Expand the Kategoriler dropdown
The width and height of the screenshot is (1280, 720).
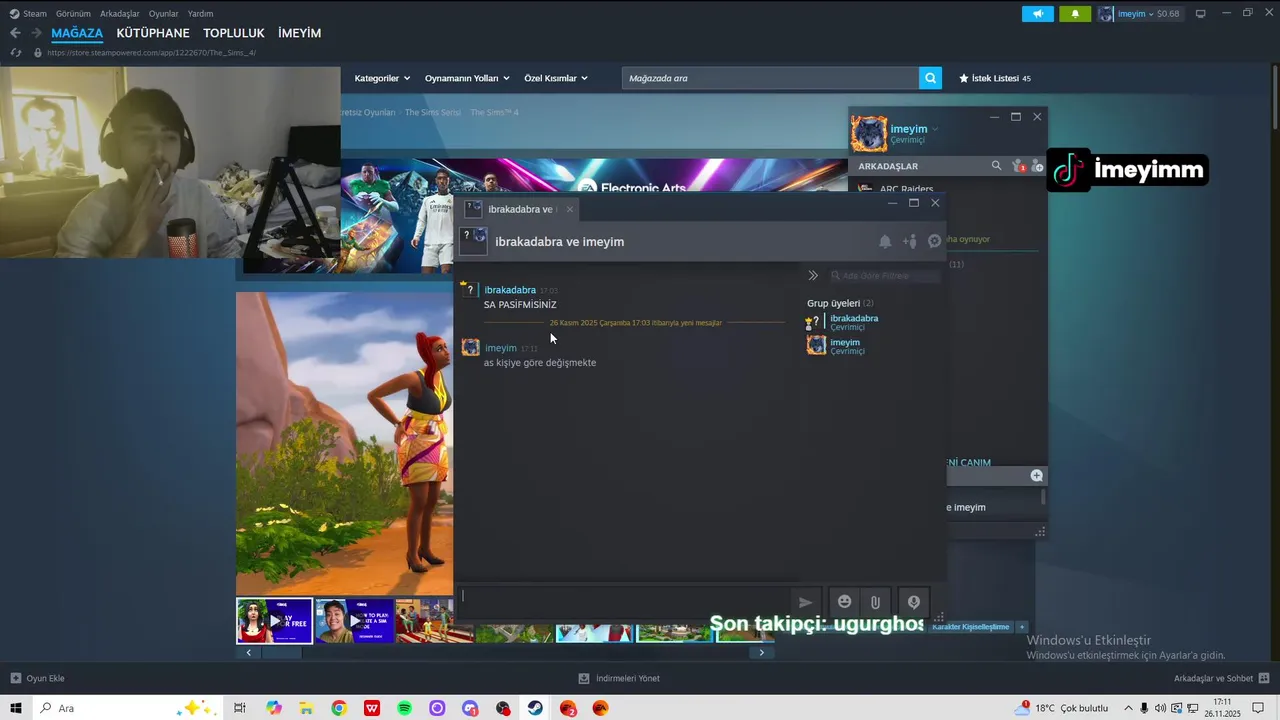point(382,78)
